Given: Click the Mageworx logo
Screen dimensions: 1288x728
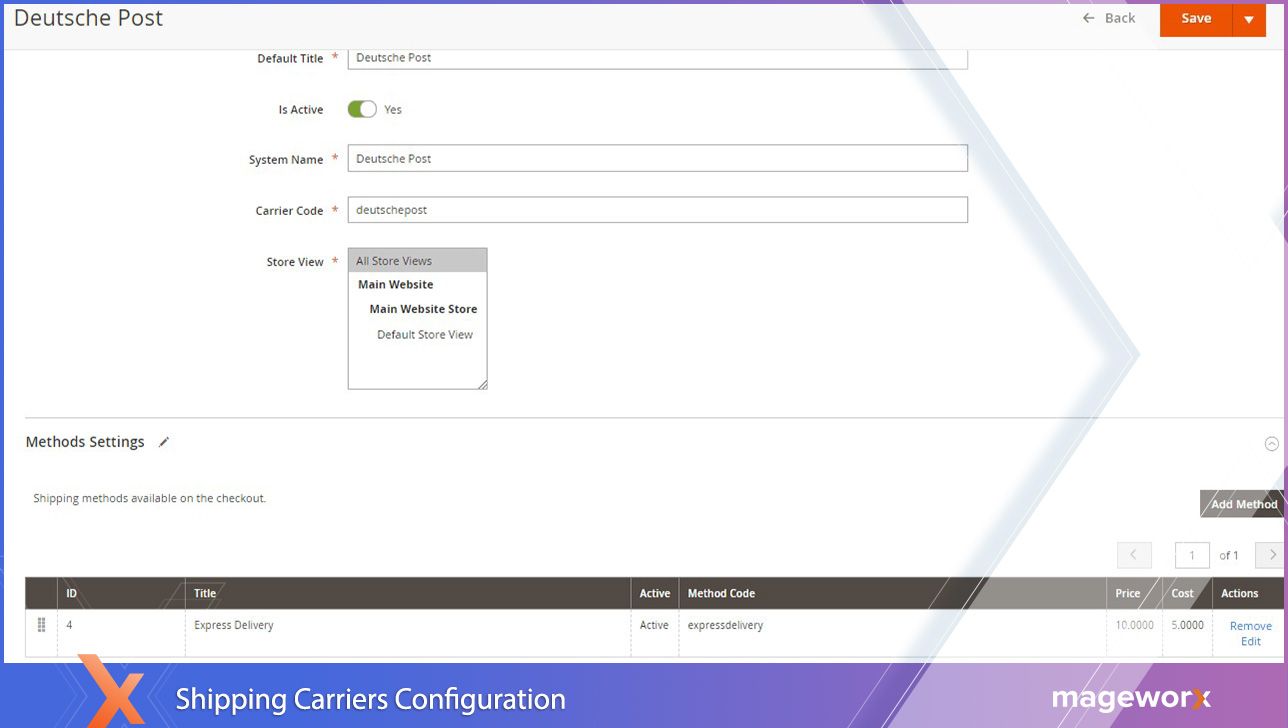Looking at the screenshot, I should [x=1130, y=699].
